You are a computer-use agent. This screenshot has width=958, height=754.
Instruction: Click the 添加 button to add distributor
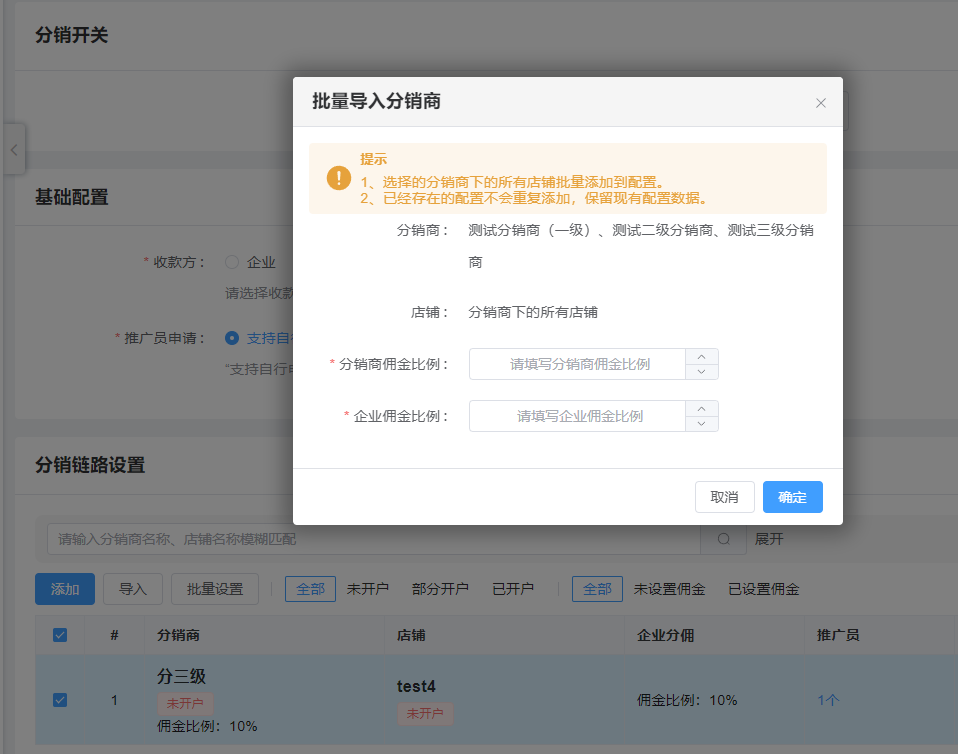(x=64, y=589)
